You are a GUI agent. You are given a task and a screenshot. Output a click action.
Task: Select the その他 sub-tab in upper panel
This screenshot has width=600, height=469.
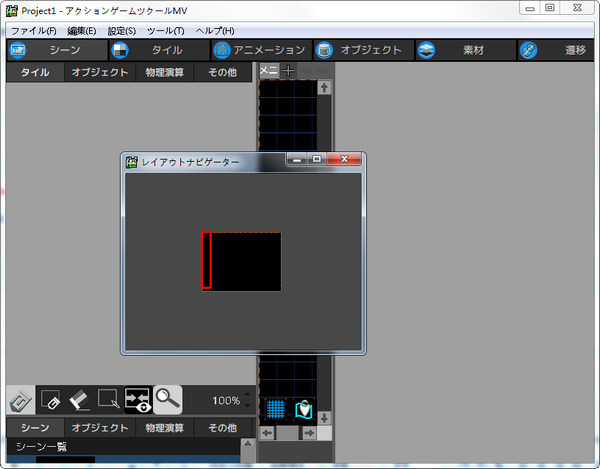(x=223, y=72)
